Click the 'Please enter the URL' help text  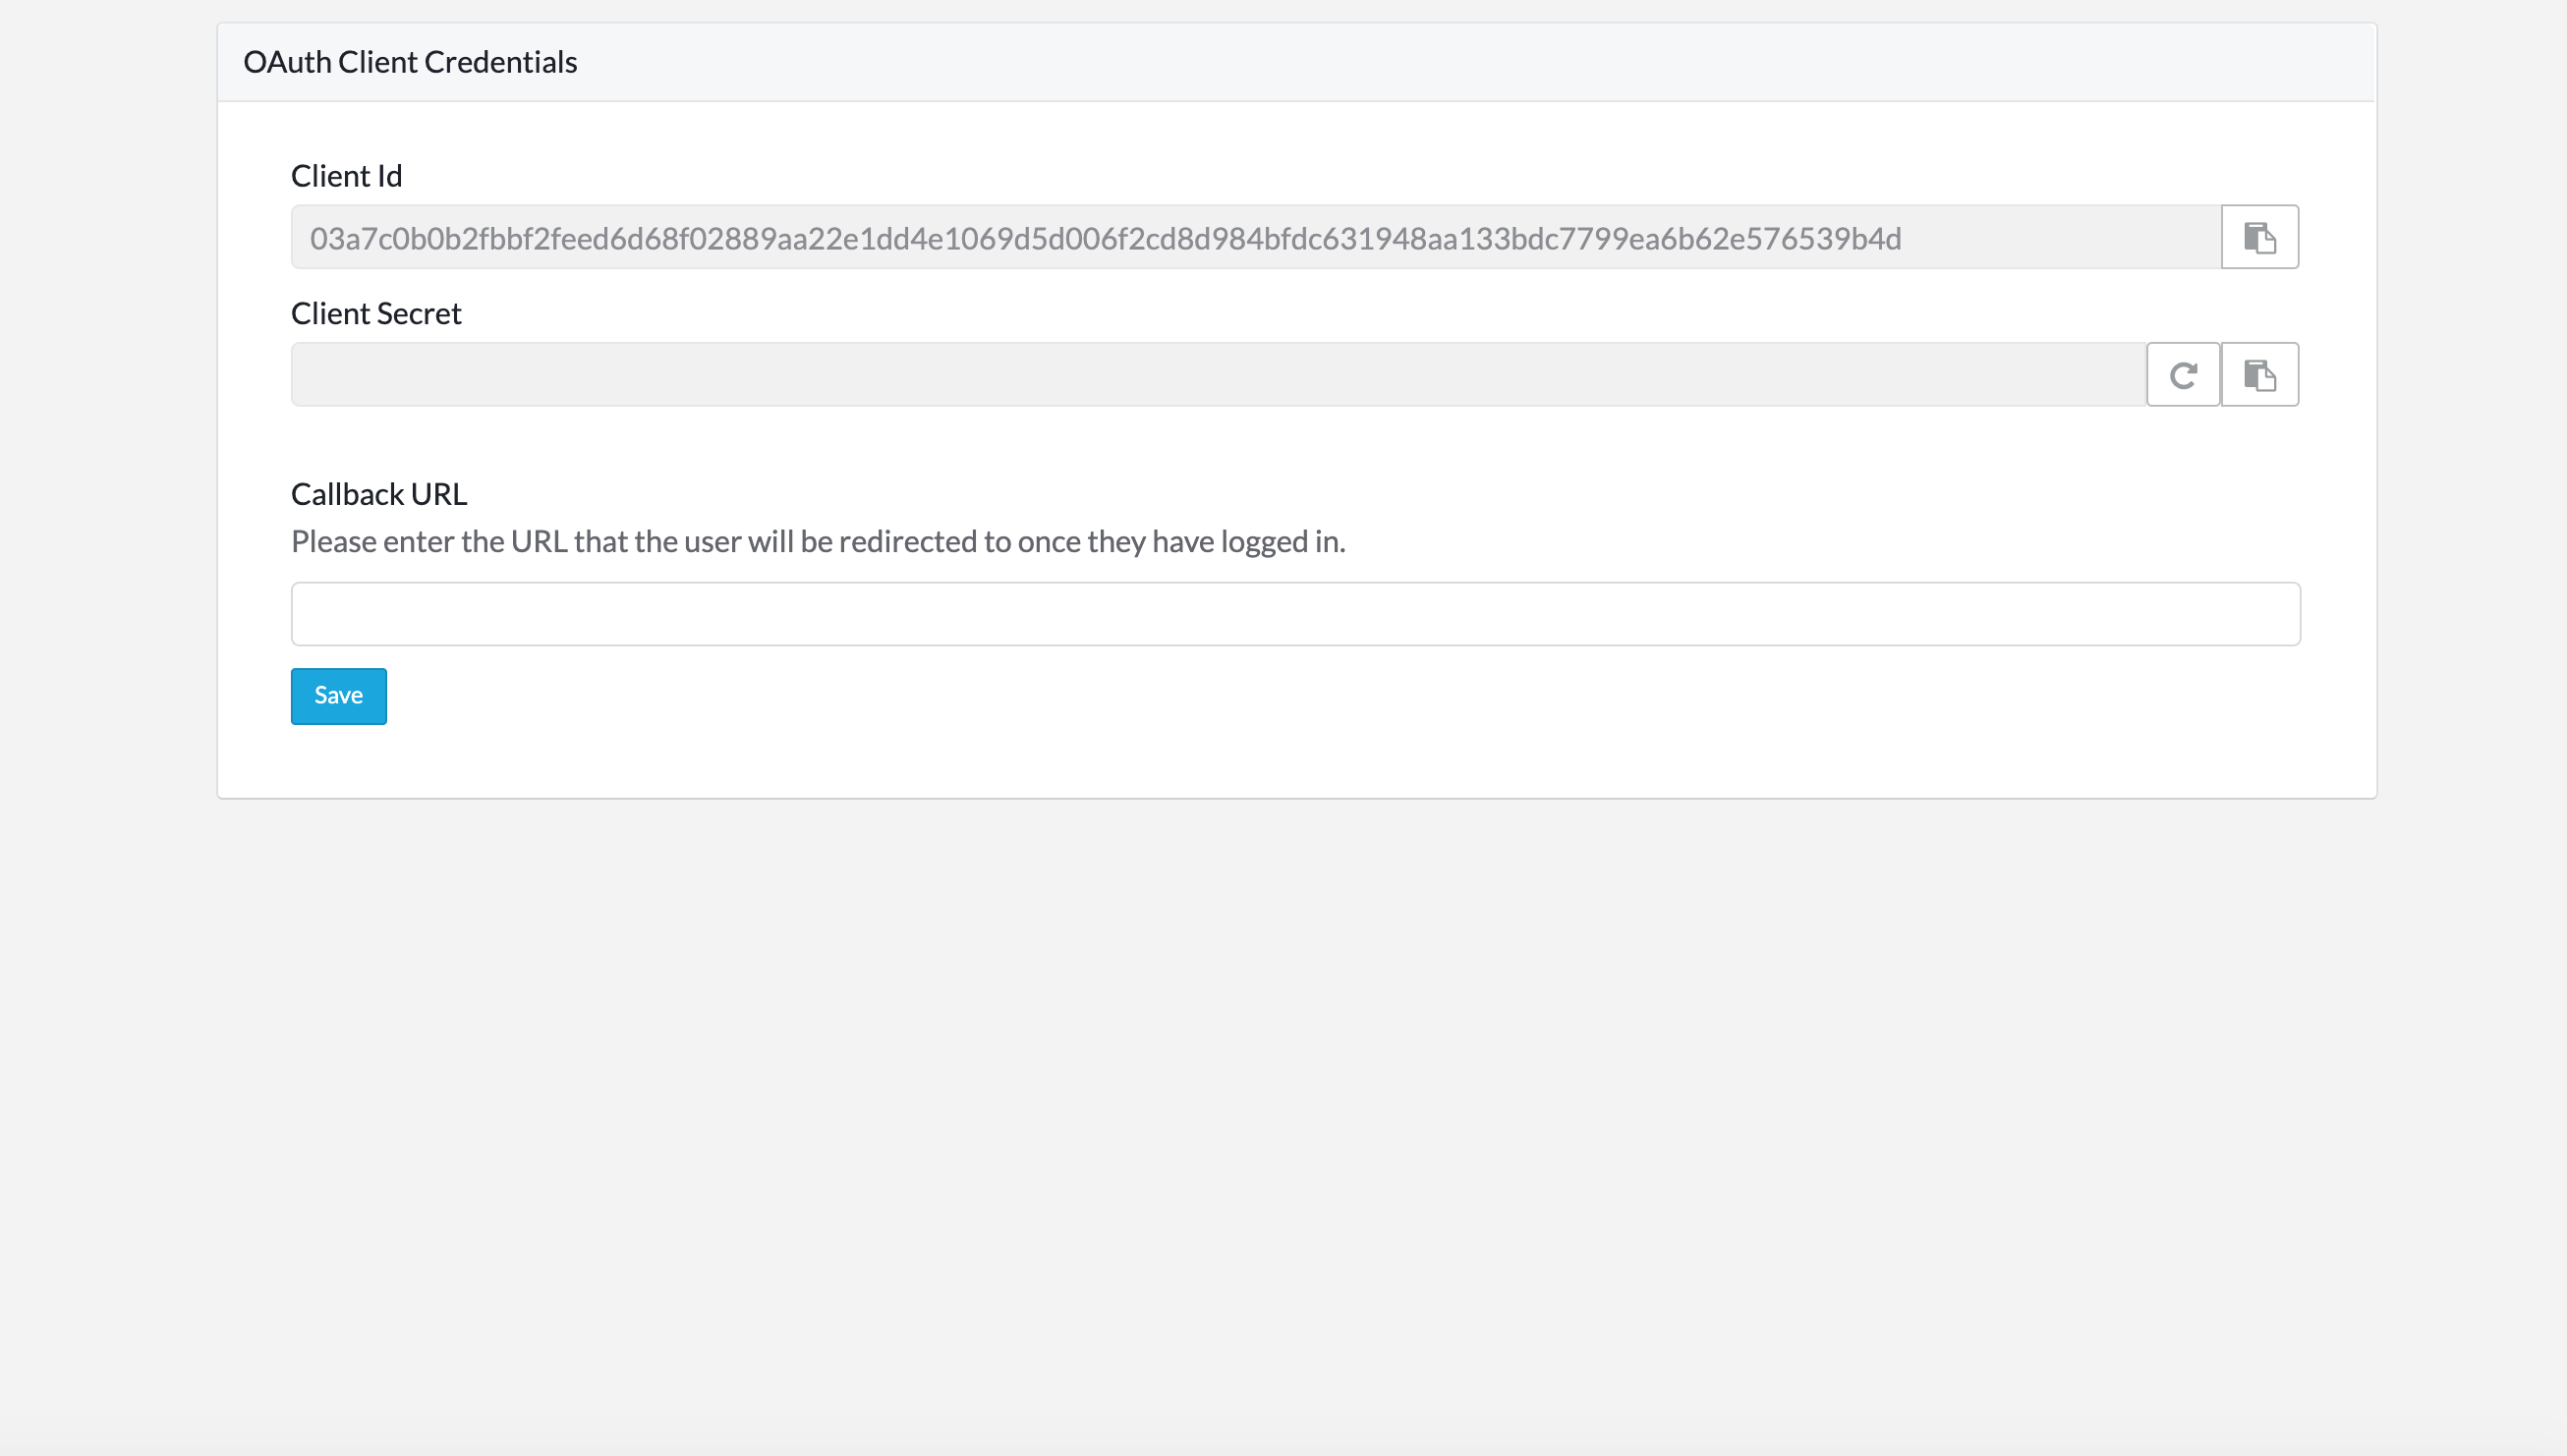tap(818, 542)
